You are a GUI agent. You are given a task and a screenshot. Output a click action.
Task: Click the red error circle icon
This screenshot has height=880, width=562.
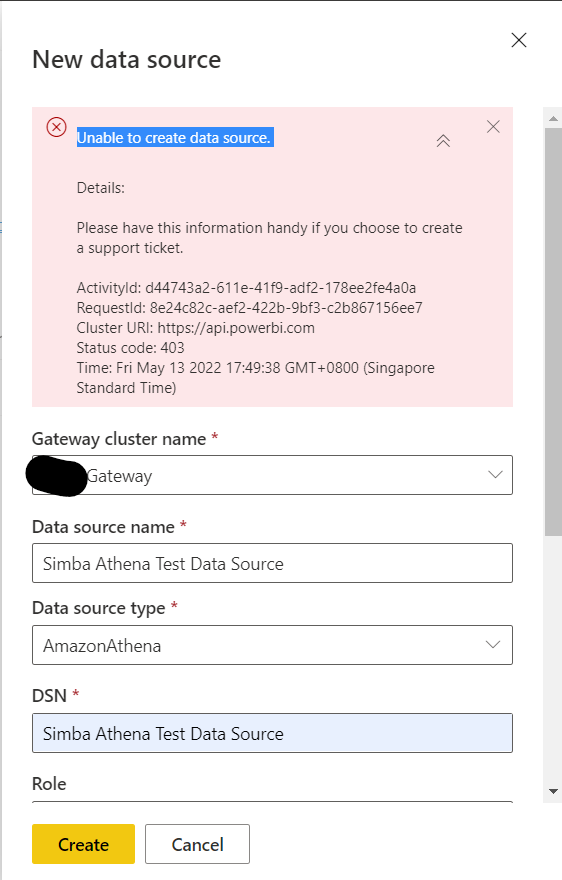(x=56, y=127)
